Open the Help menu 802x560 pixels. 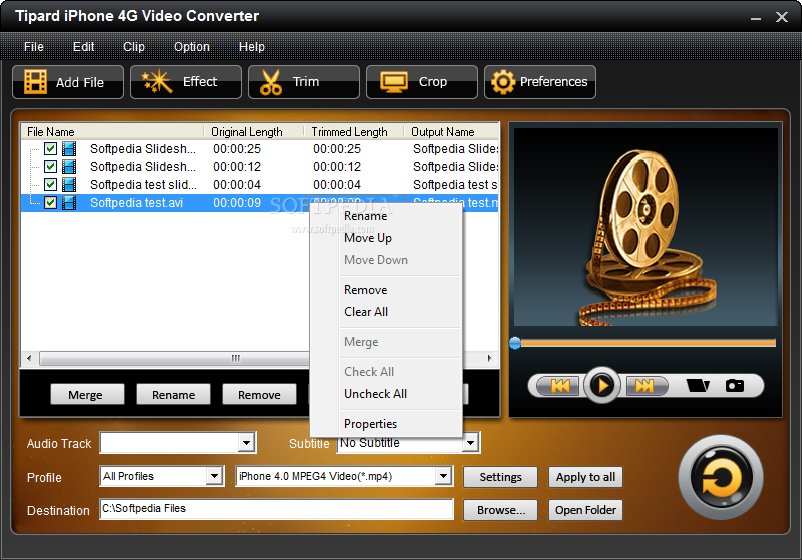(x=252, y=47)
